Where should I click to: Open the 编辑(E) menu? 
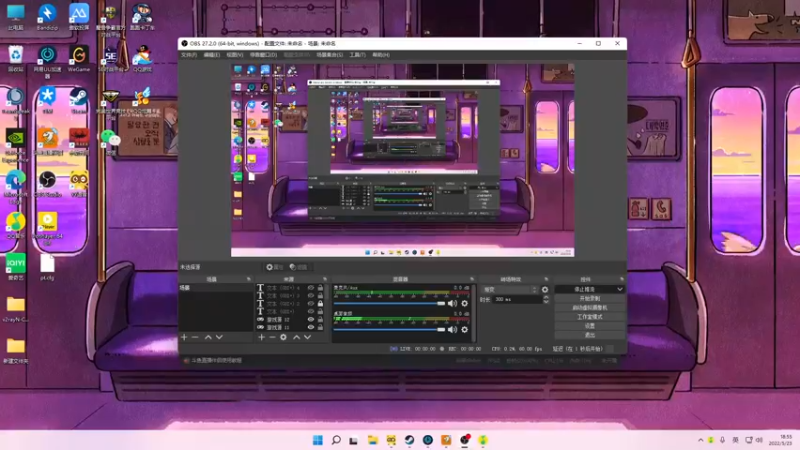[x=212, y=55]
